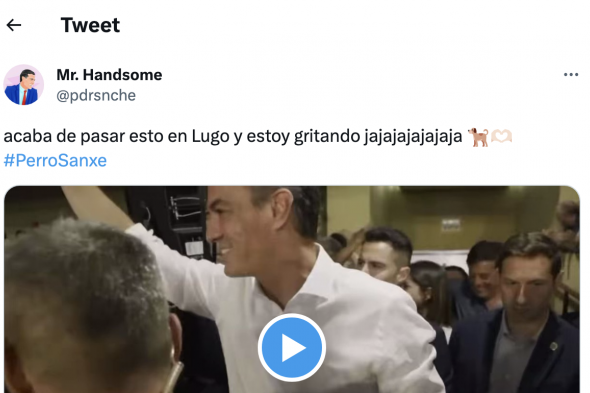
Task: Play the embedded tweet video
Action: (292, 347)
